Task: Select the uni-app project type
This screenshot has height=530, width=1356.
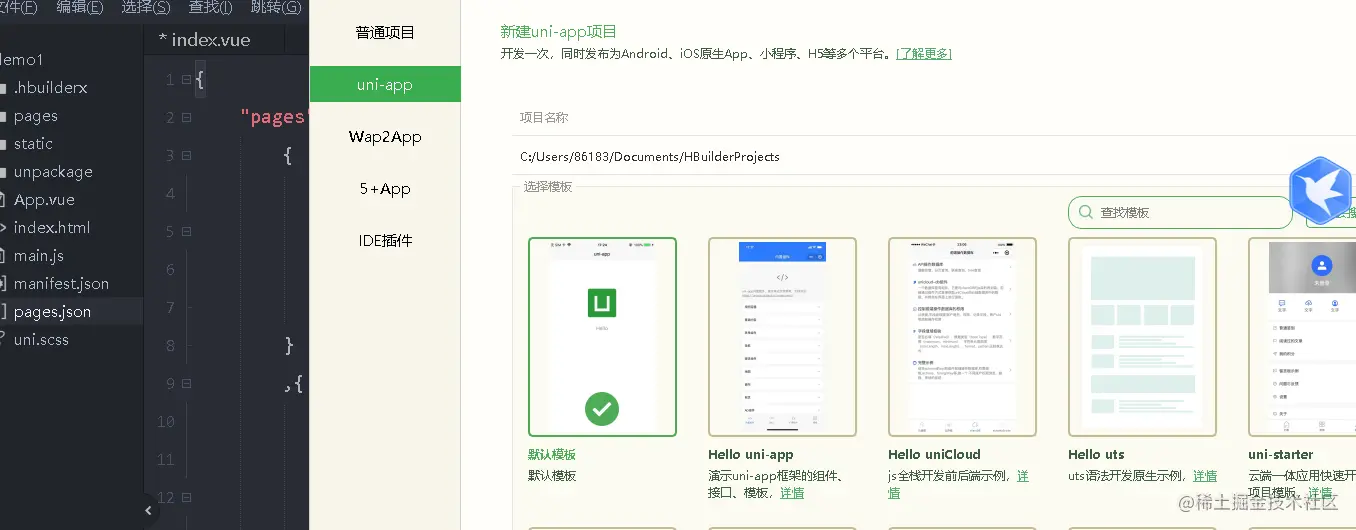Action: point(385,84)
